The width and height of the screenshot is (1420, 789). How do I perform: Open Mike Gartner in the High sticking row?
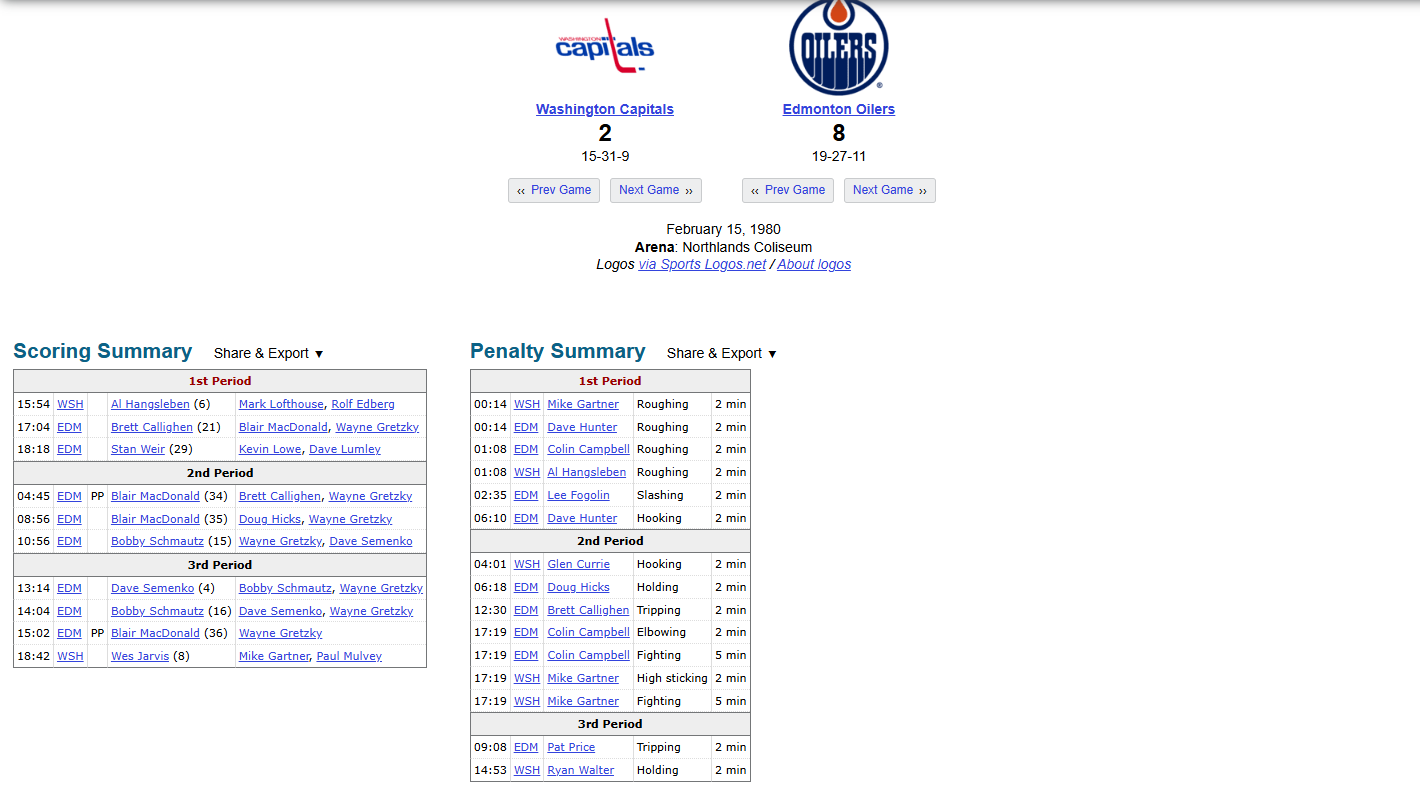pos(583,678)
